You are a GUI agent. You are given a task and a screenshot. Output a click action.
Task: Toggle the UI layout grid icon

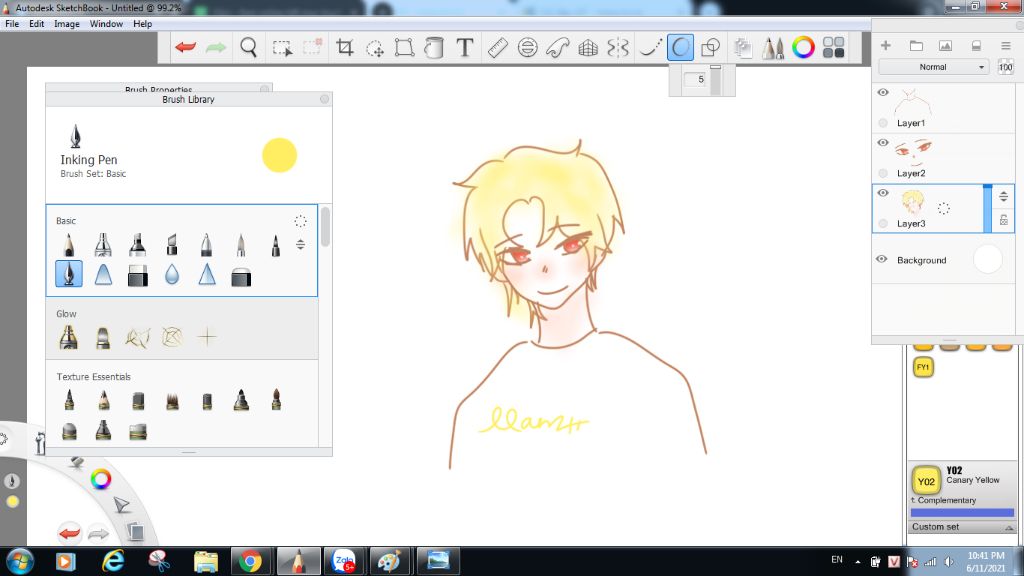point(833,47)
